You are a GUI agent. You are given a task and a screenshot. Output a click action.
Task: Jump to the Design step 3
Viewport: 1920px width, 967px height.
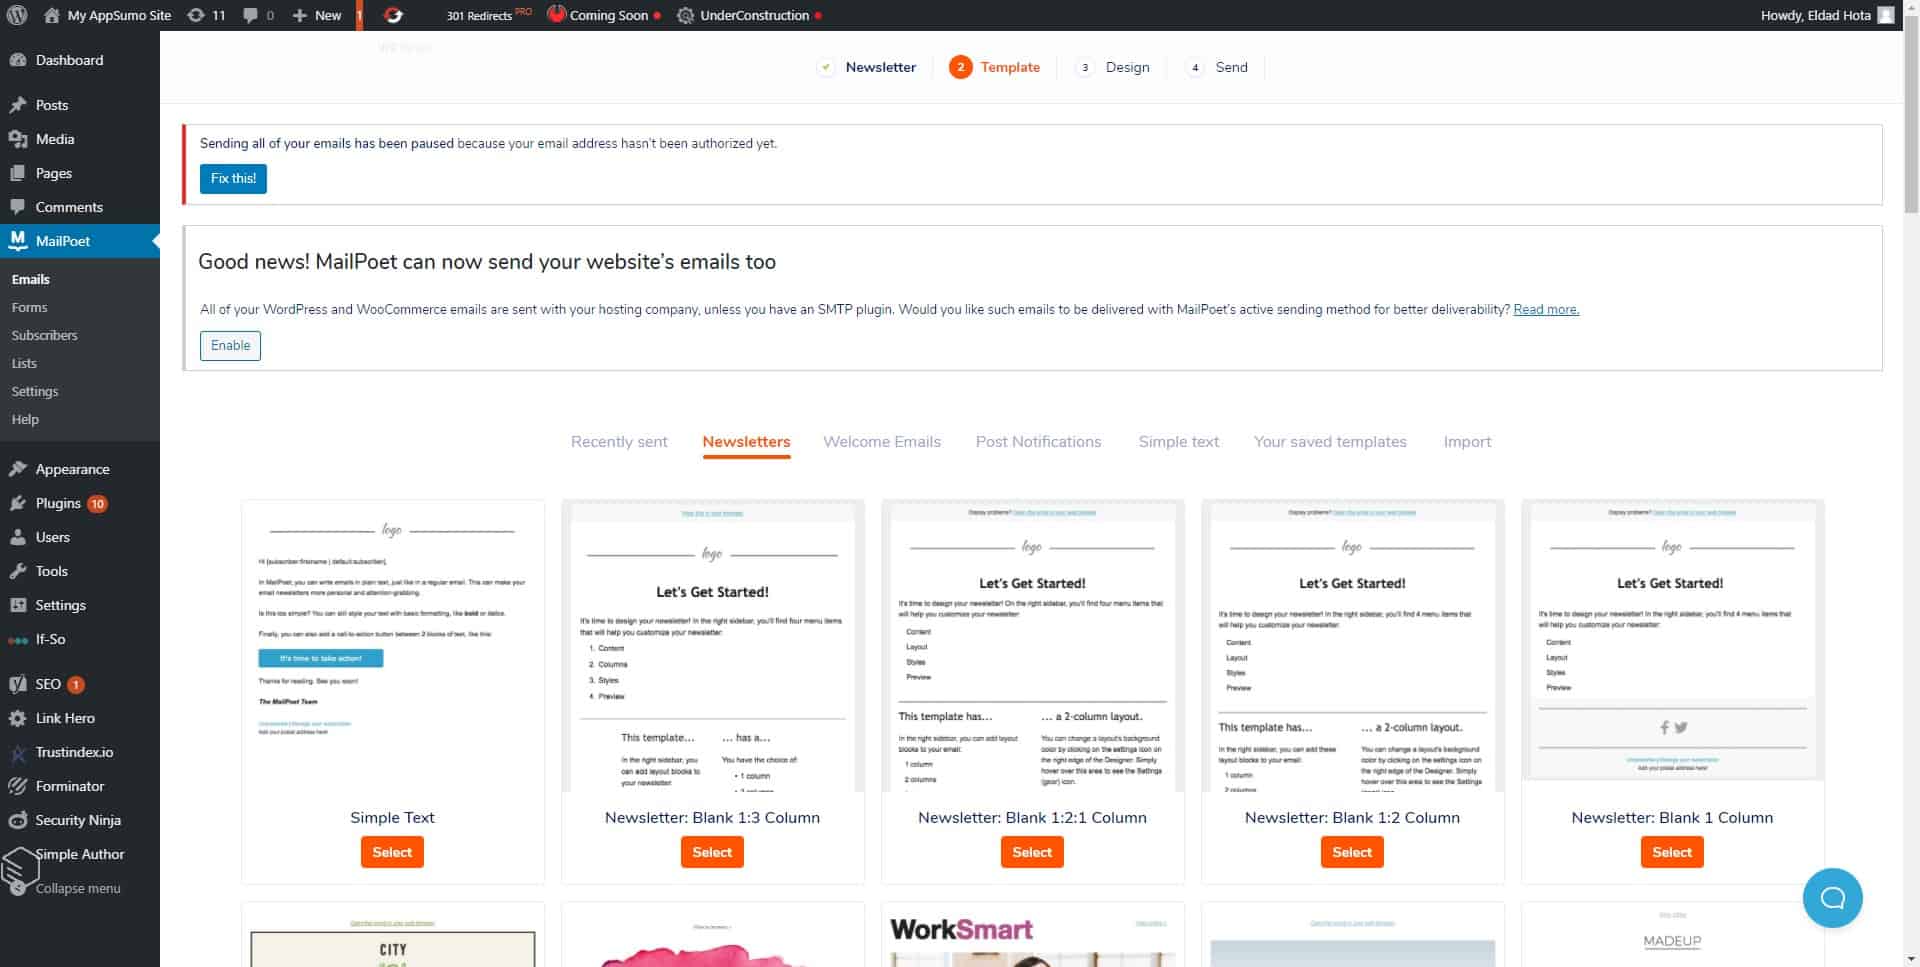coord(1113,67)
